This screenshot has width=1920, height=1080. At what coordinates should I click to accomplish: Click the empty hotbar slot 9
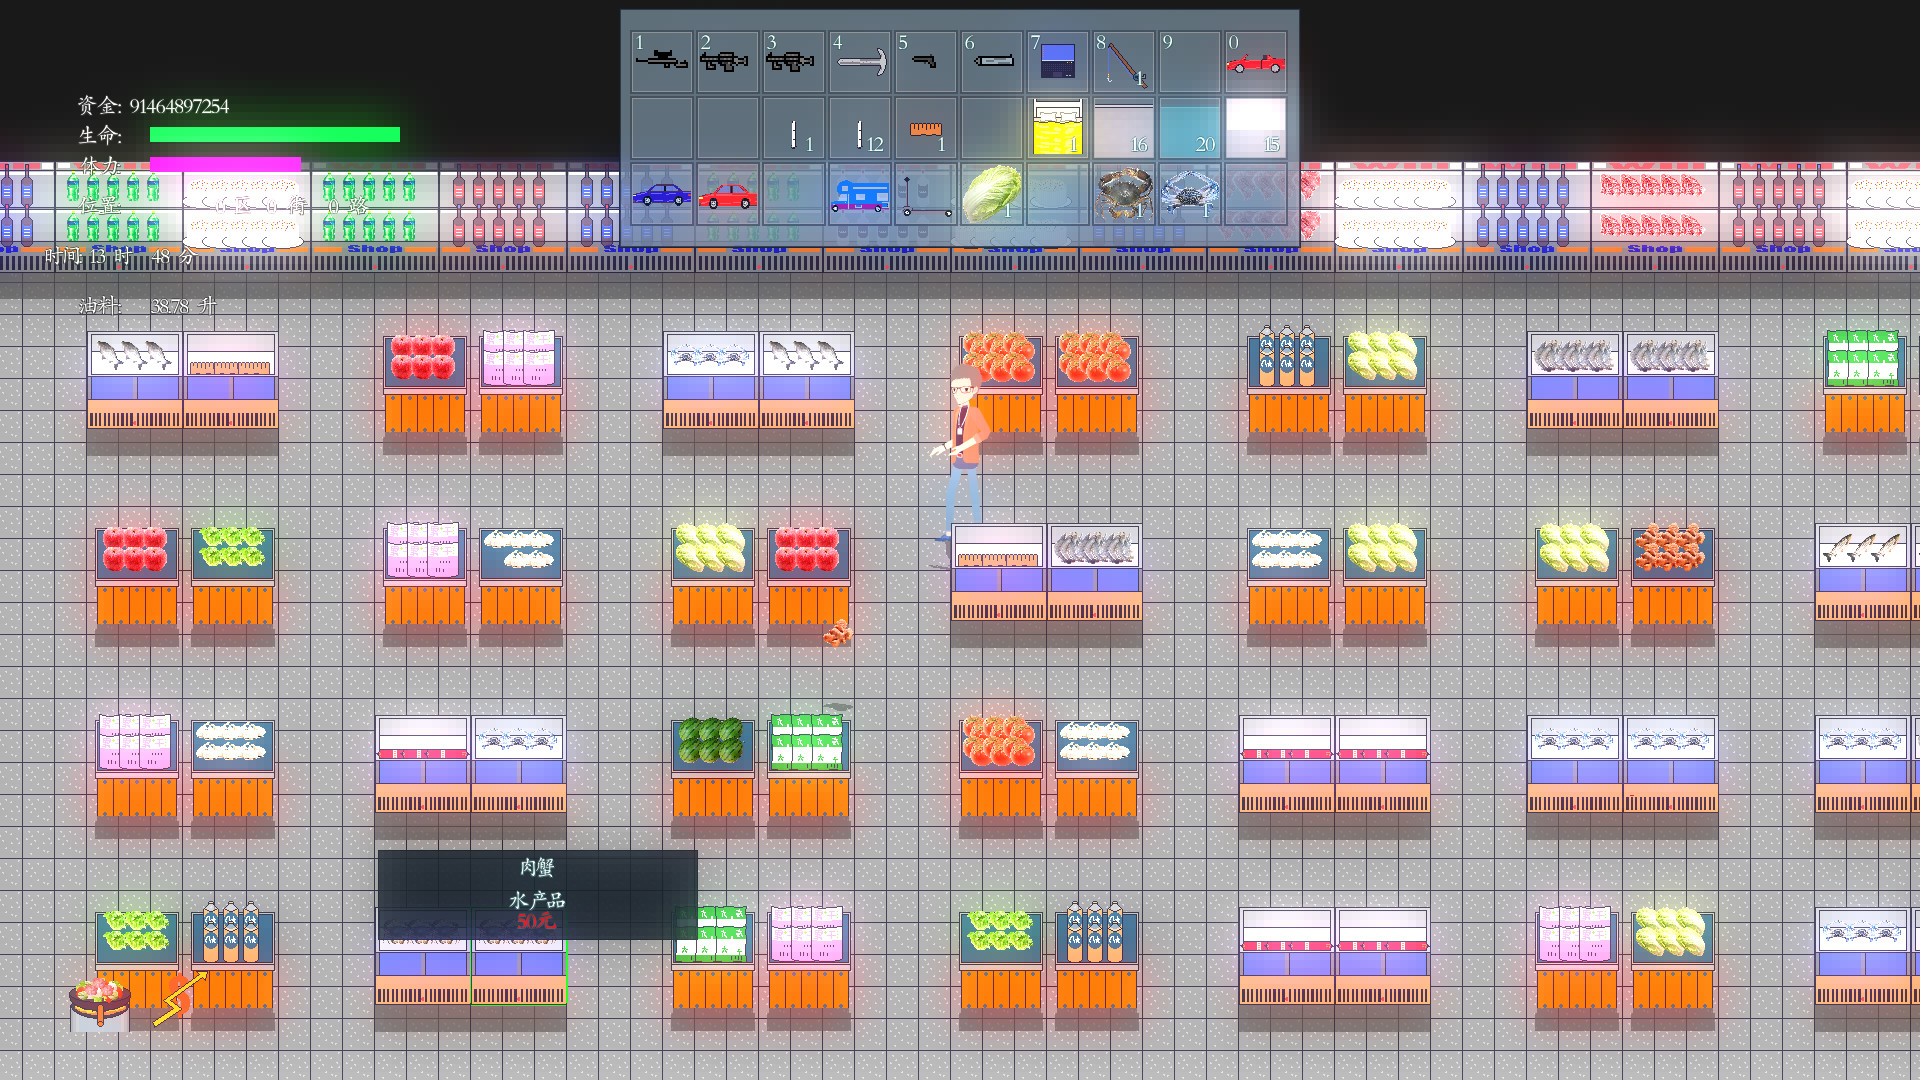[1189, 62]
